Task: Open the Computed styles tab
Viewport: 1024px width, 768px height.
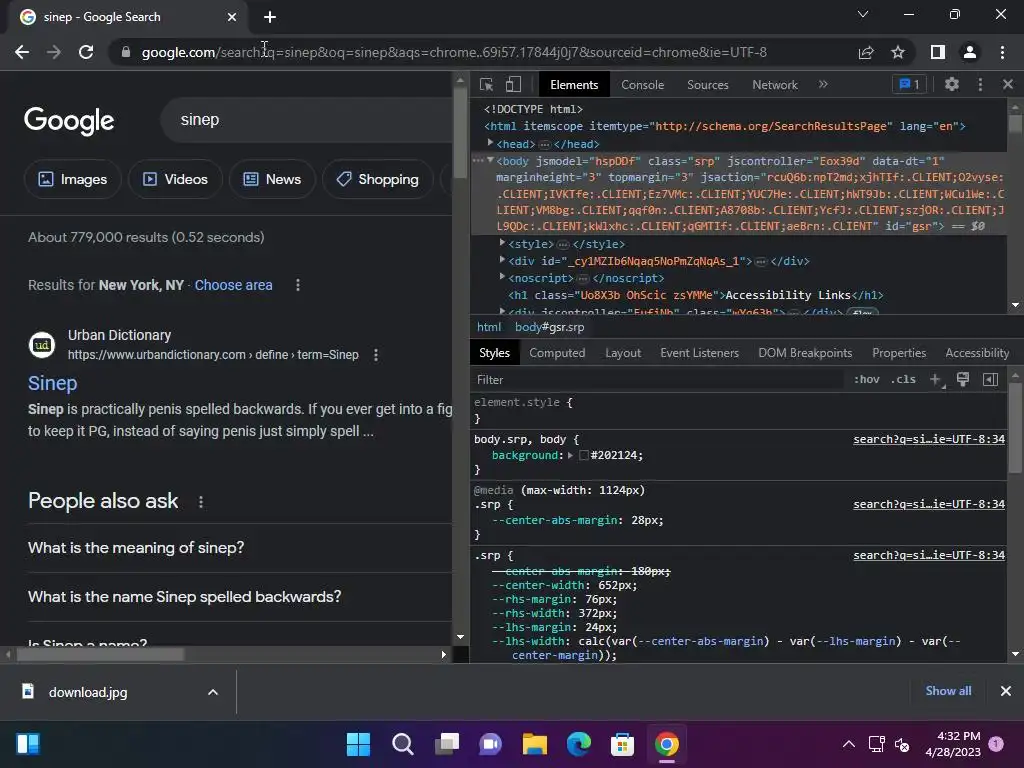Action: pyautogui.click(x=557, y=353)
